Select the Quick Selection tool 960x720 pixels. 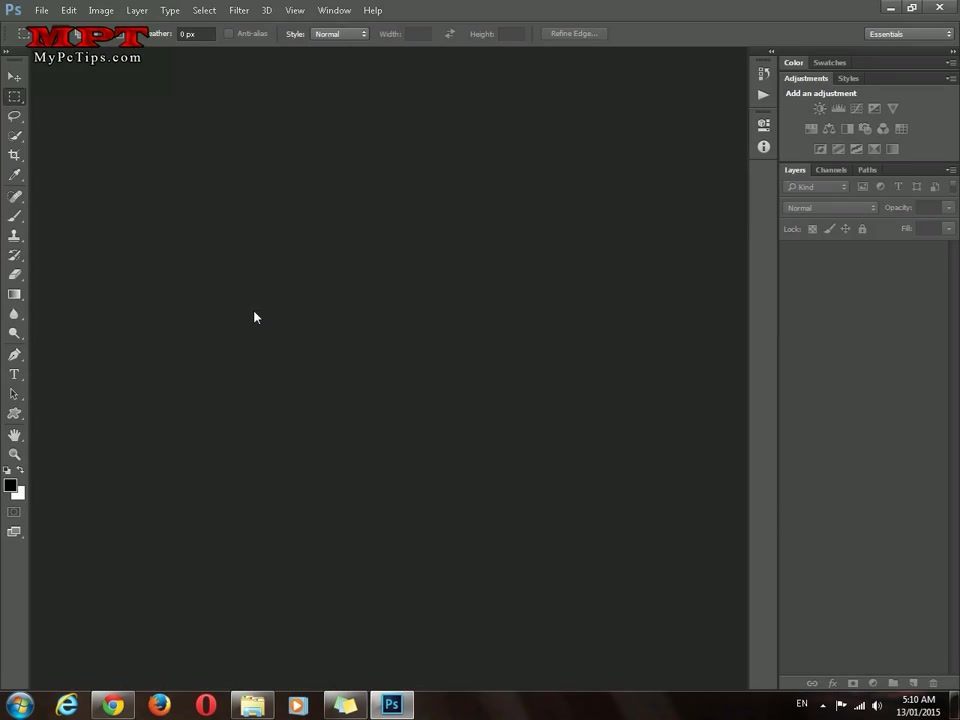tap(14, 136)
